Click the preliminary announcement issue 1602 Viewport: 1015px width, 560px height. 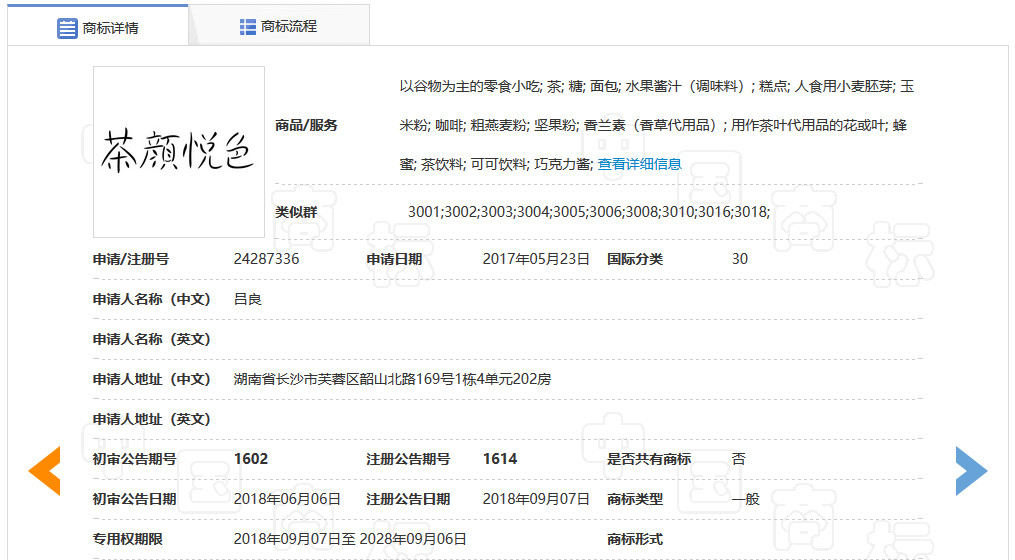251,459
